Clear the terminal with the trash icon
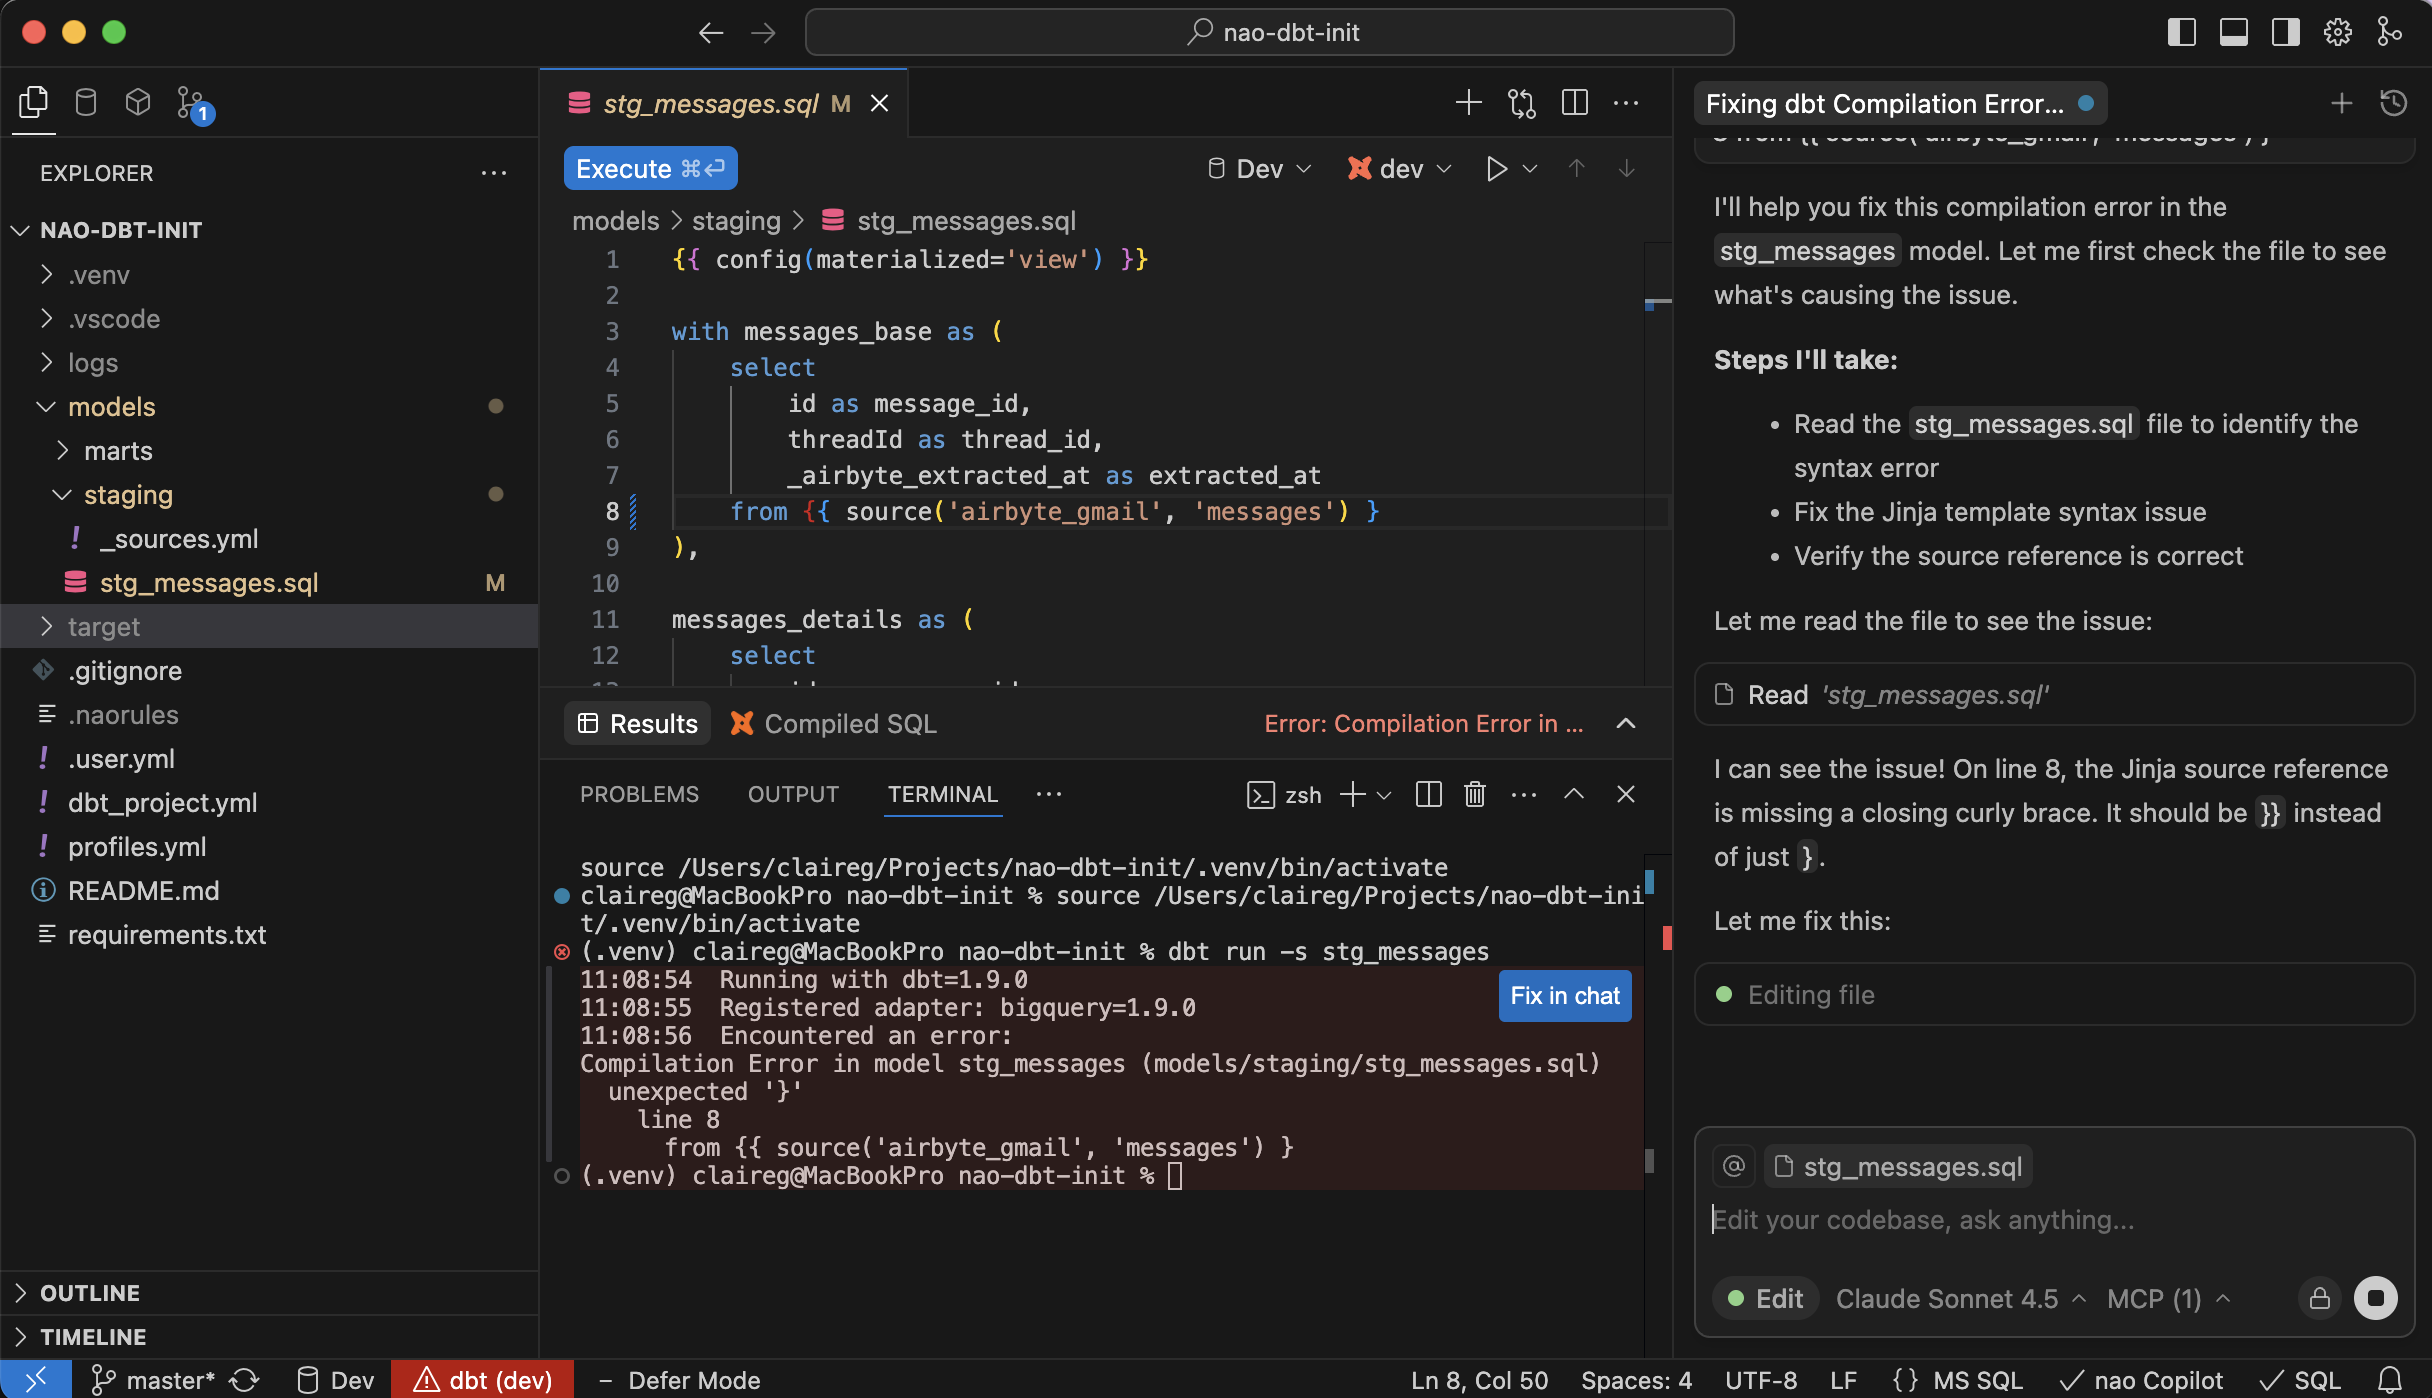 tap(1475, 794)
